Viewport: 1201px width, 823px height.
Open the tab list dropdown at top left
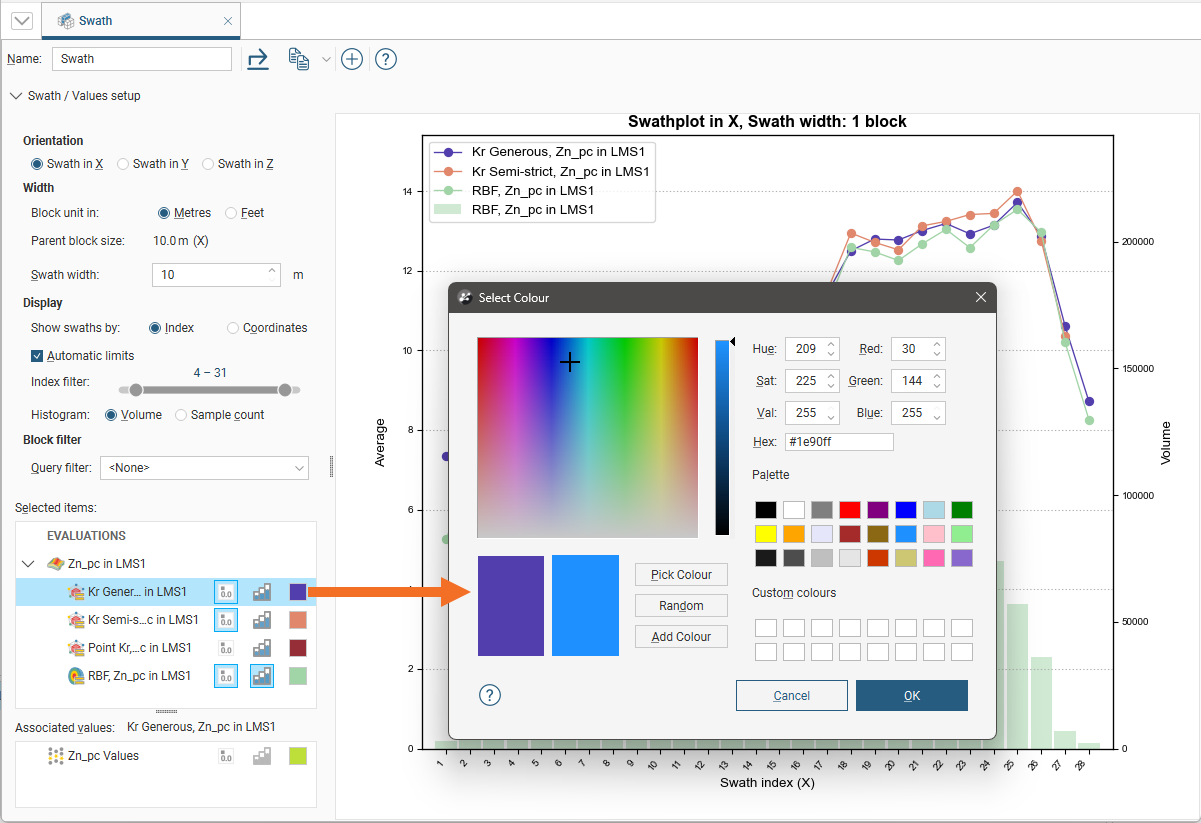[x=21, y=20]
